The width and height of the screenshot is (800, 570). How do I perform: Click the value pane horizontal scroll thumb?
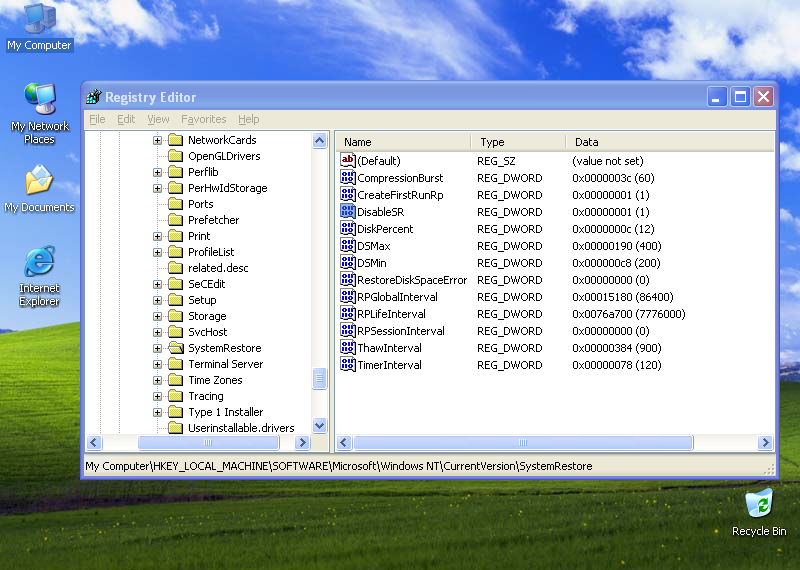click(523, 442)
